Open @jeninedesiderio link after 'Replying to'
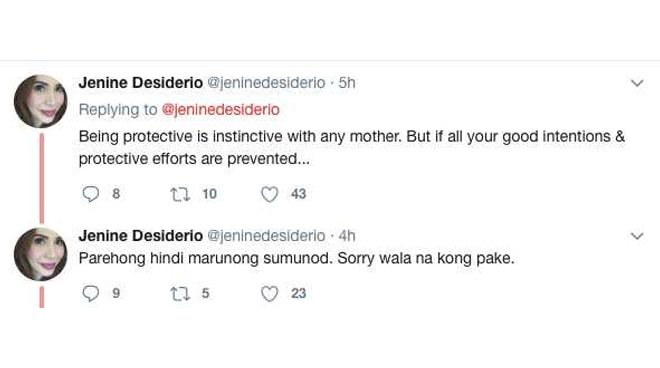This screenshot has height=368, width=660. 221,109
